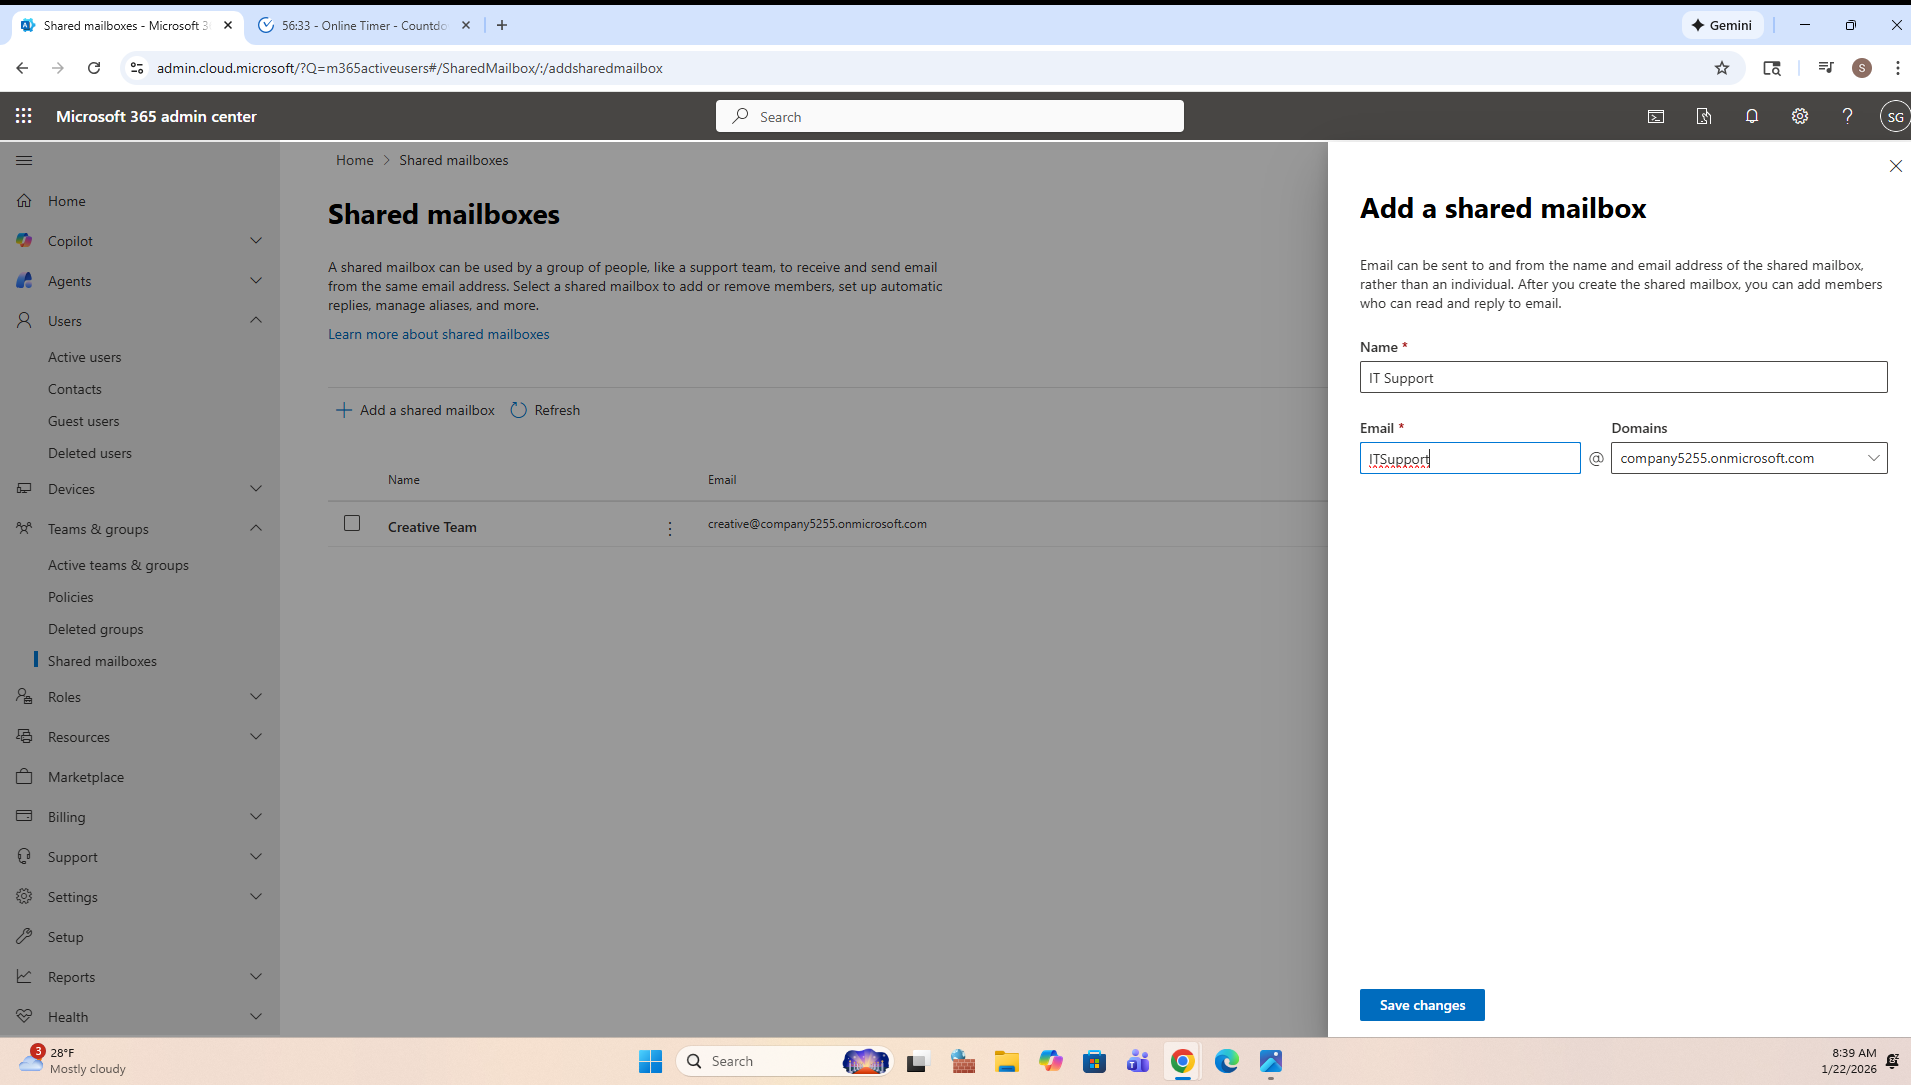Open a new browser tab
The width and height of the screenshot is (1911, 1085).
coord(502,25)
